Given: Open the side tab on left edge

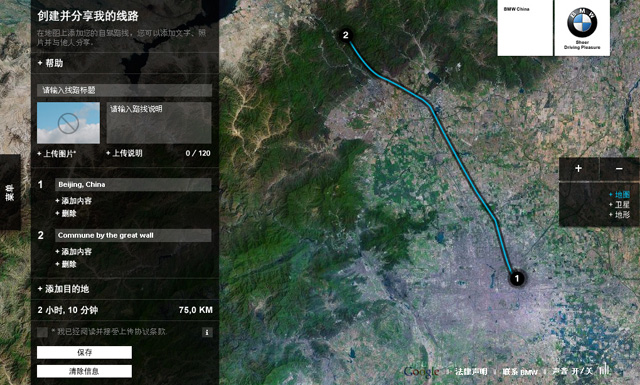Looking at the screenshot, I should coord(10,192).
